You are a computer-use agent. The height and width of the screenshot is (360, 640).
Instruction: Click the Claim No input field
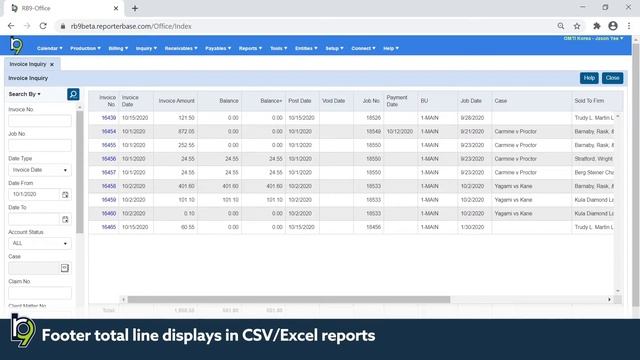(x=40, y=293)
